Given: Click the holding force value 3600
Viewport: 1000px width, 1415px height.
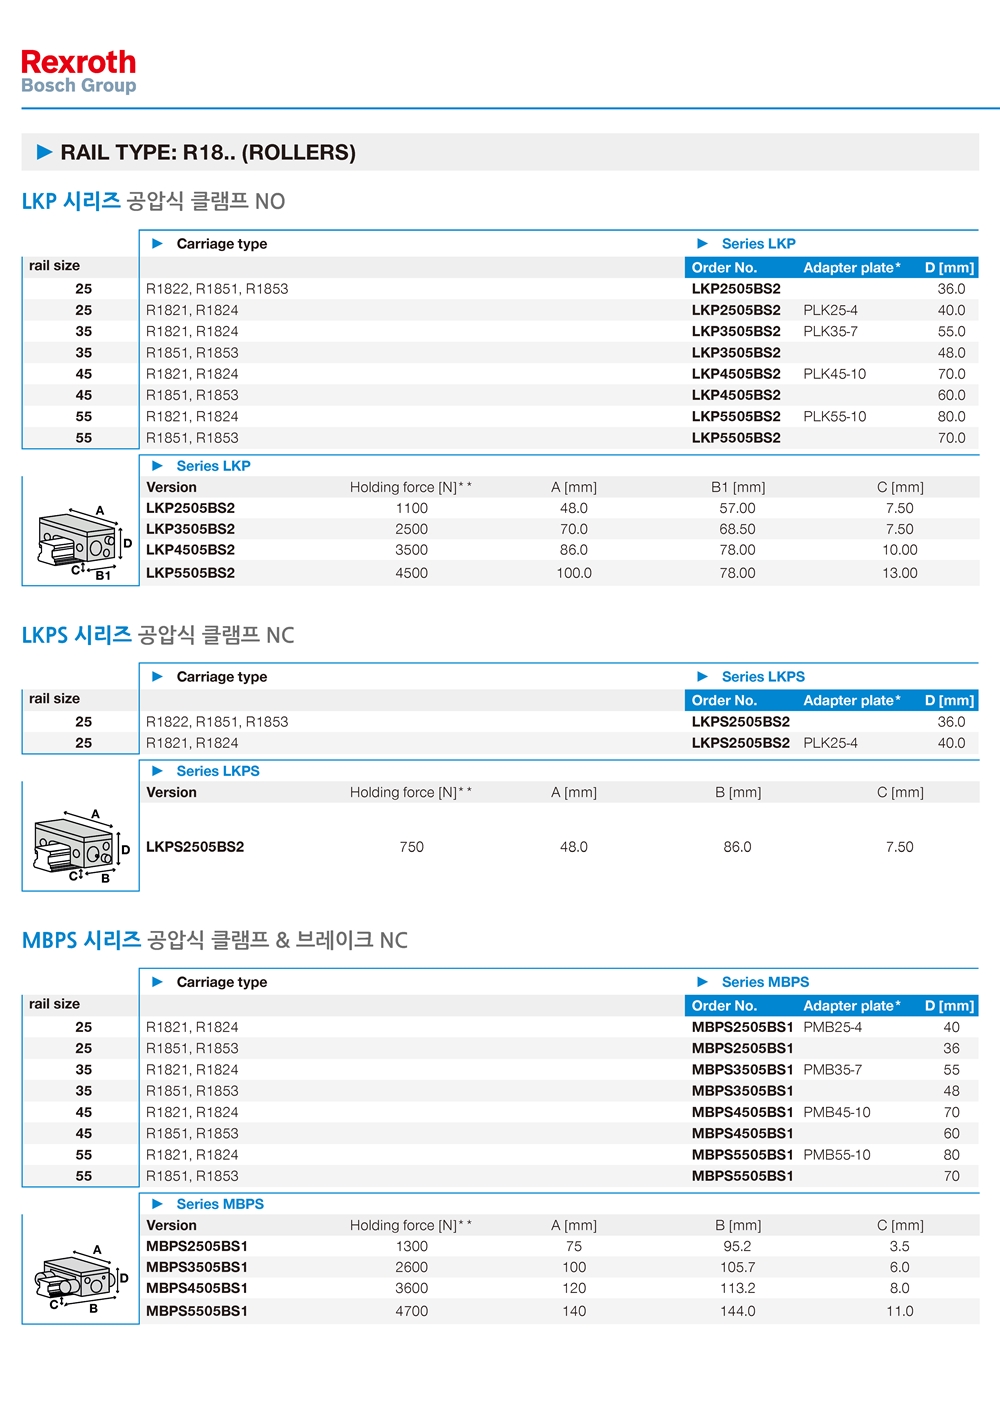Looking at the screenshot, I should coord(411,1288).
